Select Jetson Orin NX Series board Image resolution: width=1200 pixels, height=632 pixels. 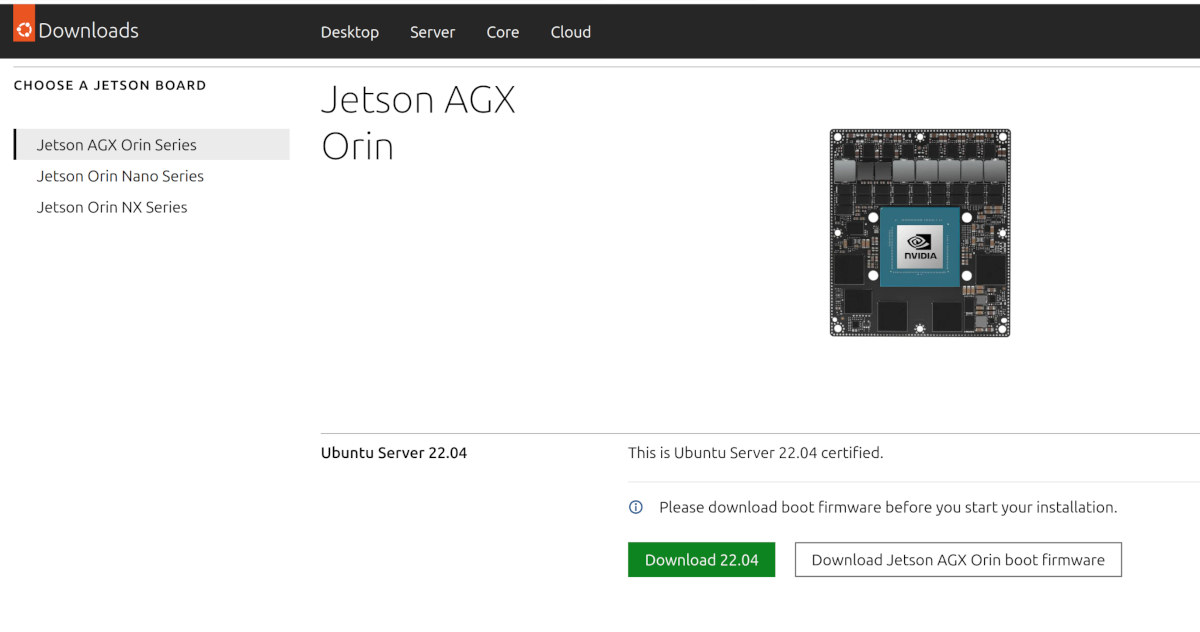pyautogui.click(x=112, y=207)
